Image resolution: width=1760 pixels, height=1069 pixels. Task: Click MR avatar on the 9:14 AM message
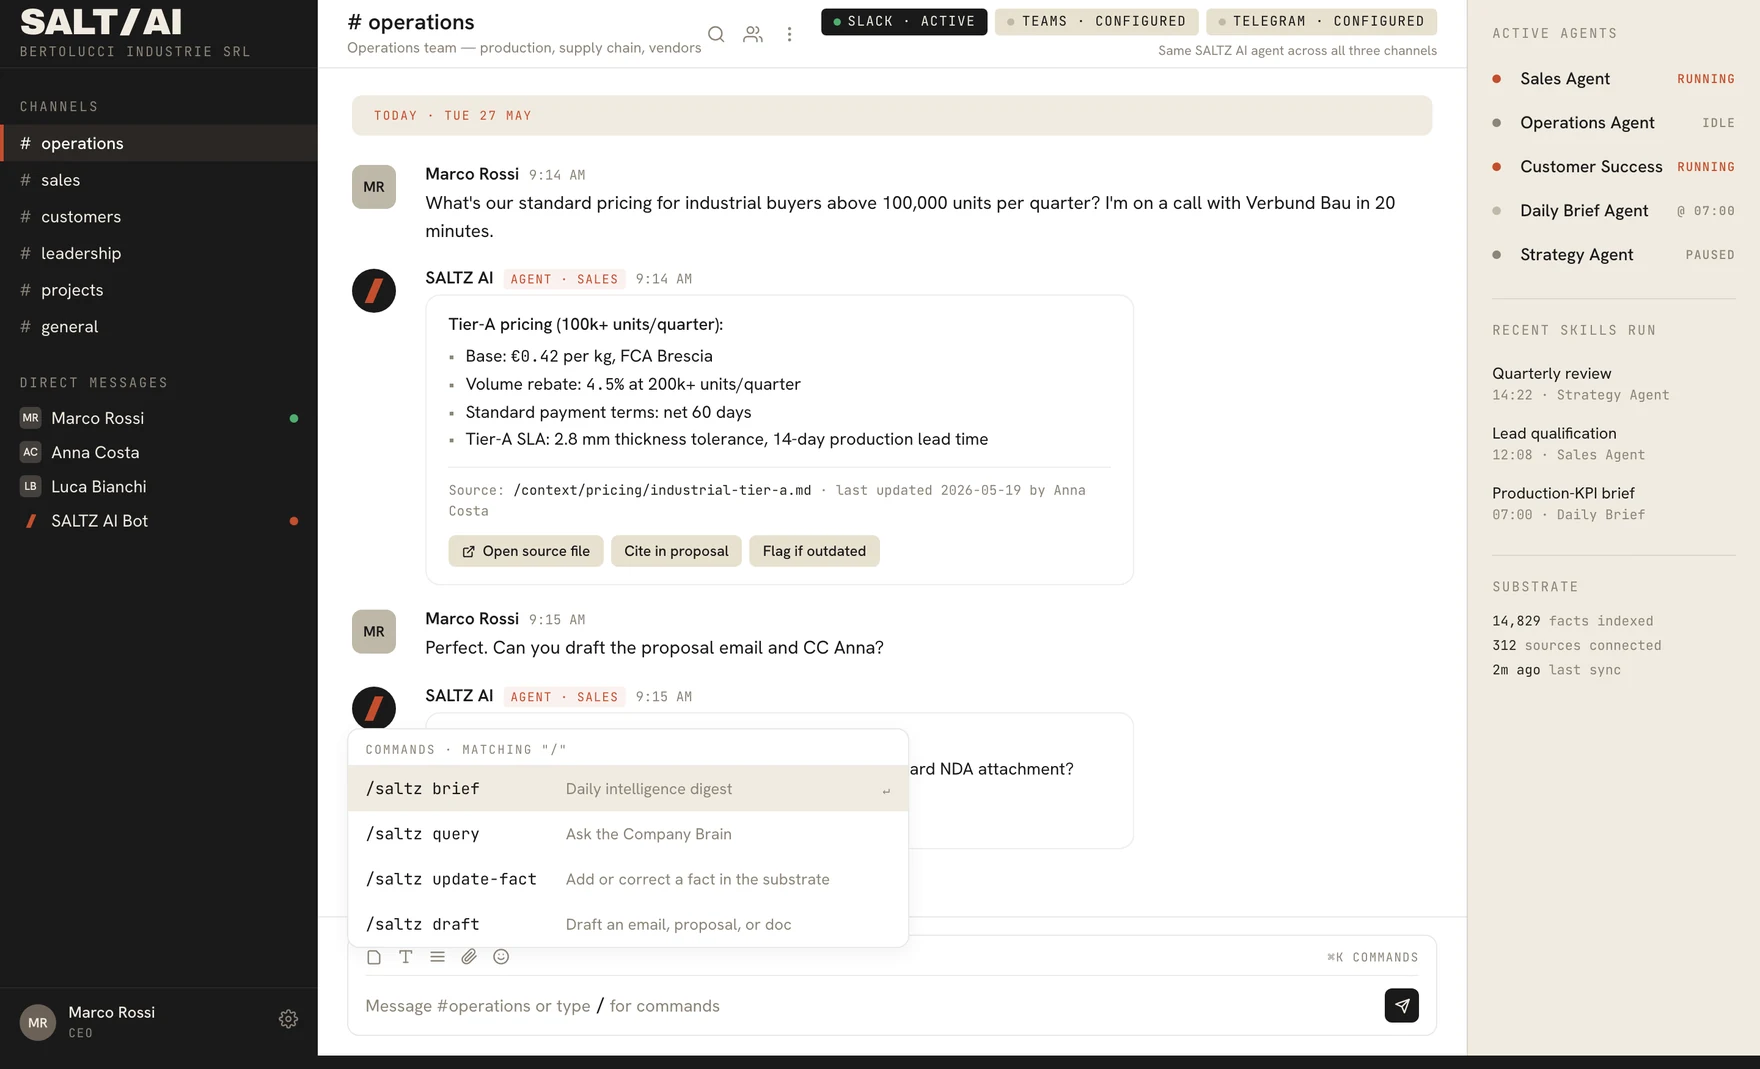[x=374, y=187]
